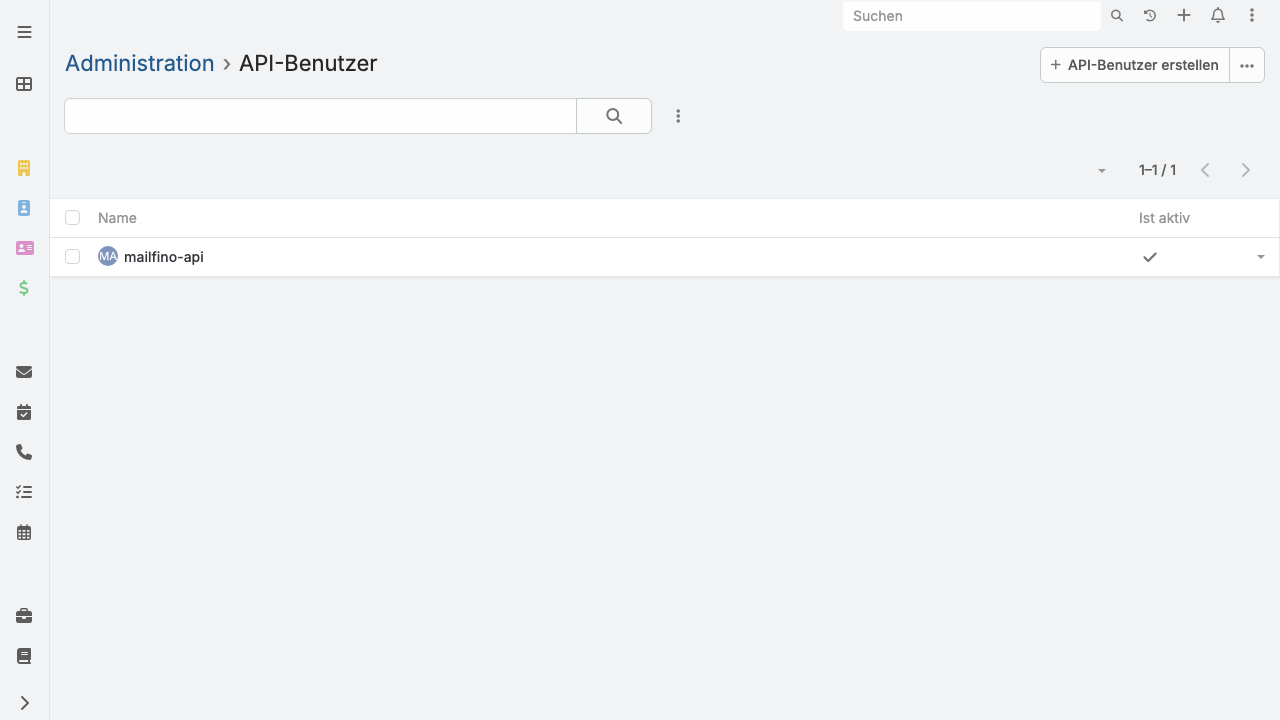Image resolution: width=1280 pixels, height=720 pixels.
Task: Open Tasks checklist icon in sidebar
Action: click(25, 492)
